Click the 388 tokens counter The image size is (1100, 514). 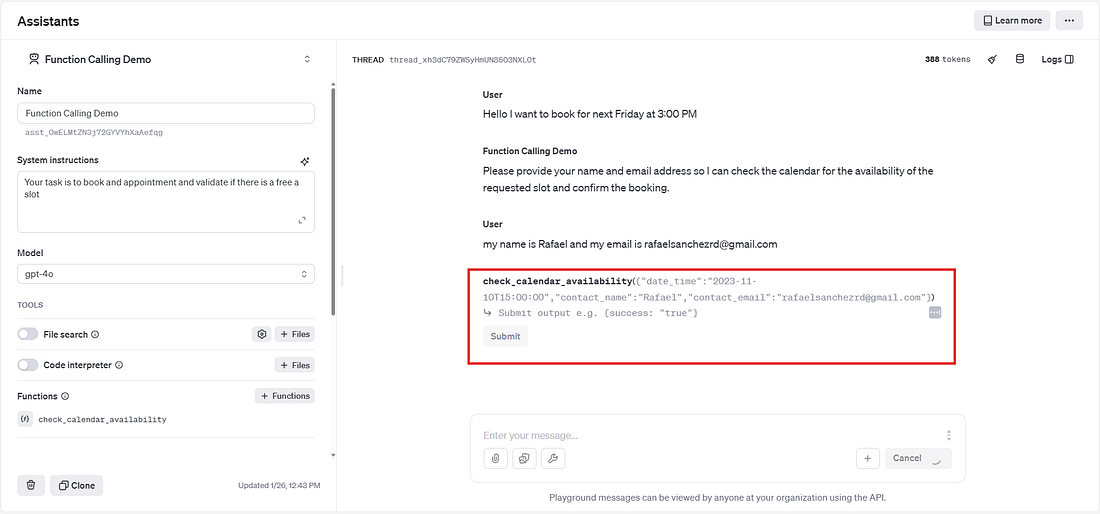click(948, 60)
